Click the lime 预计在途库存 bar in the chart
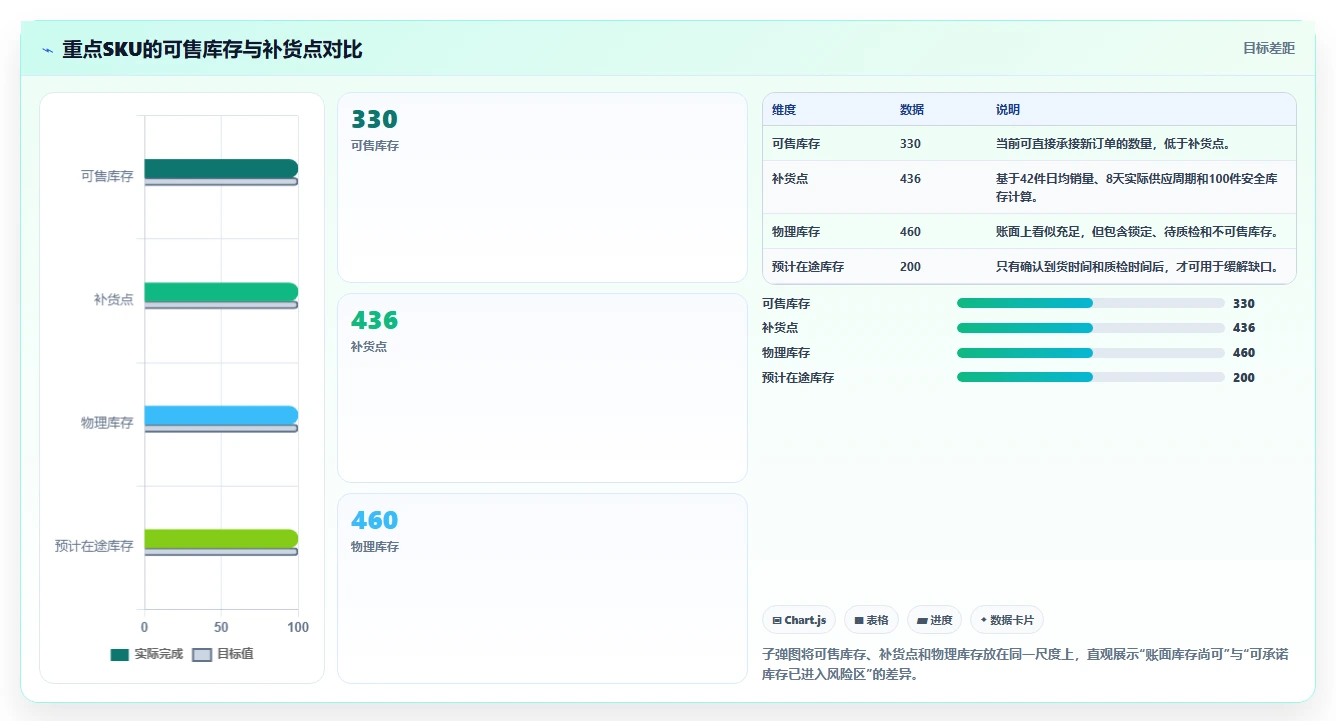This screenshot has height=721, width=1336. 221,539
